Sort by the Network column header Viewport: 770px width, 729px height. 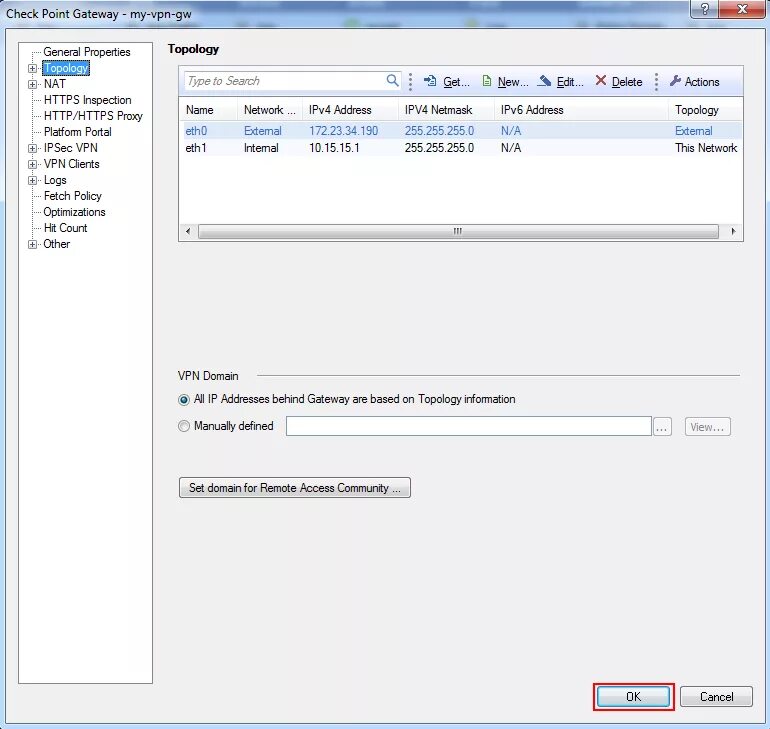click(x=270, y=110)
